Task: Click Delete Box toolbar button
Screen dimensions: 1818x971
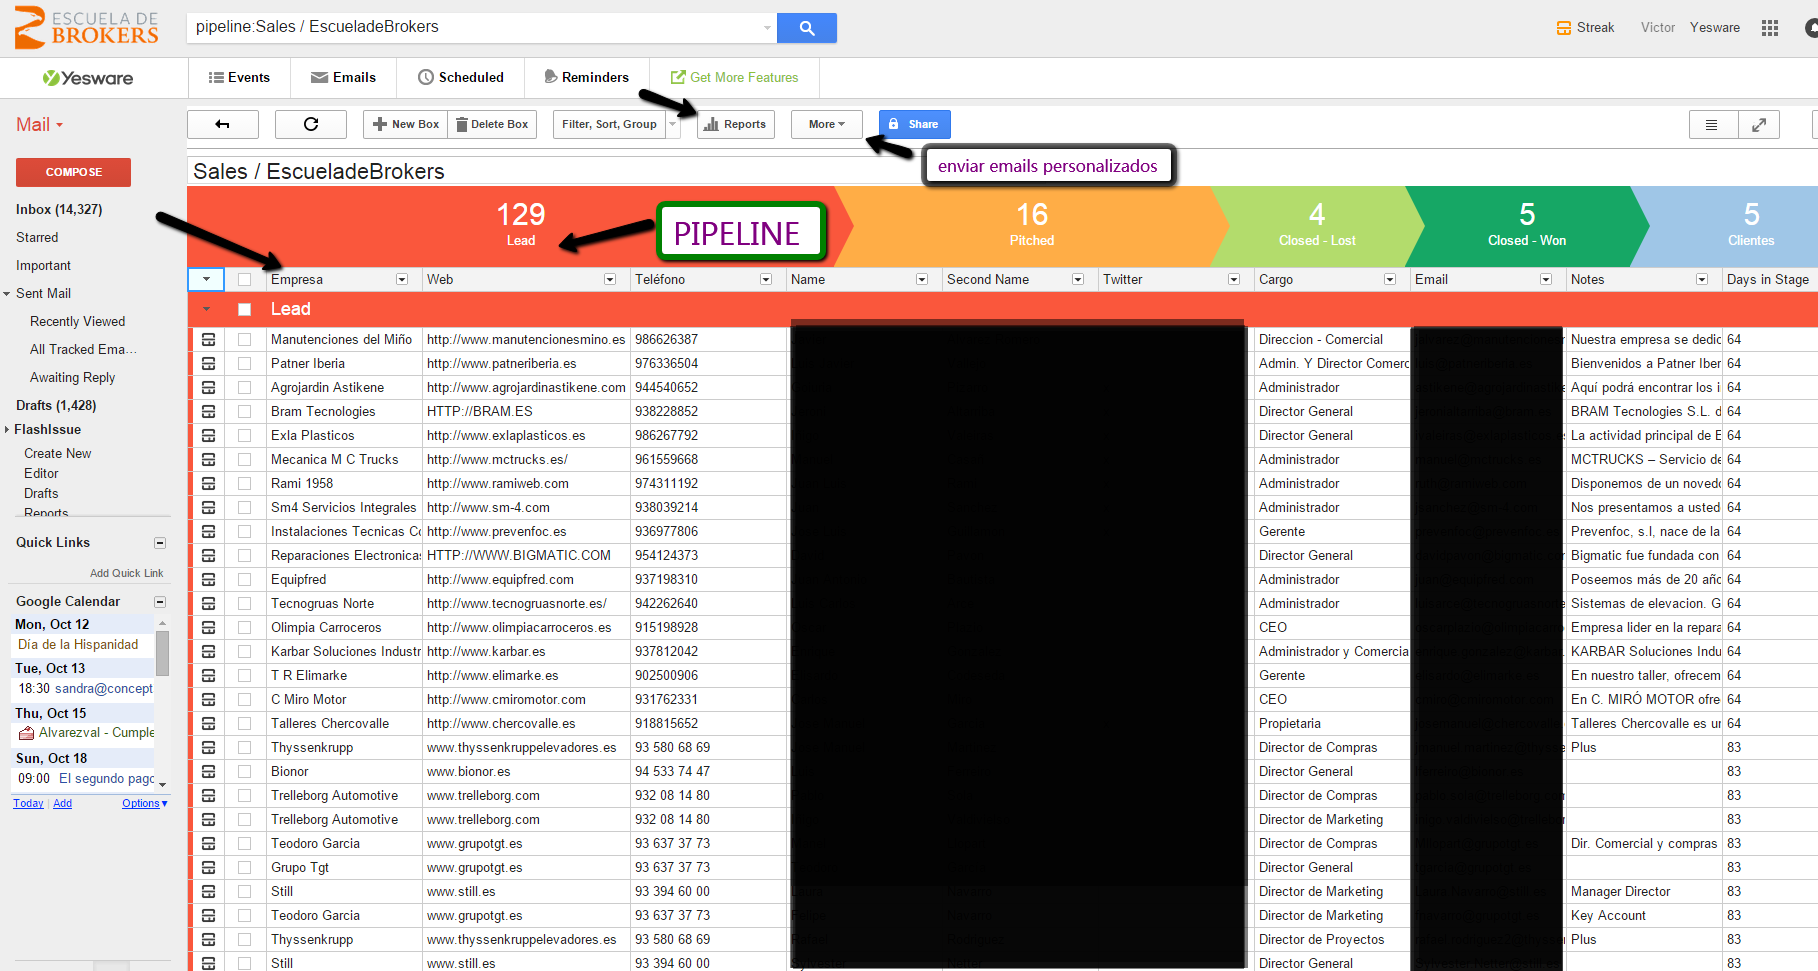Action: [x=492, y=124]
